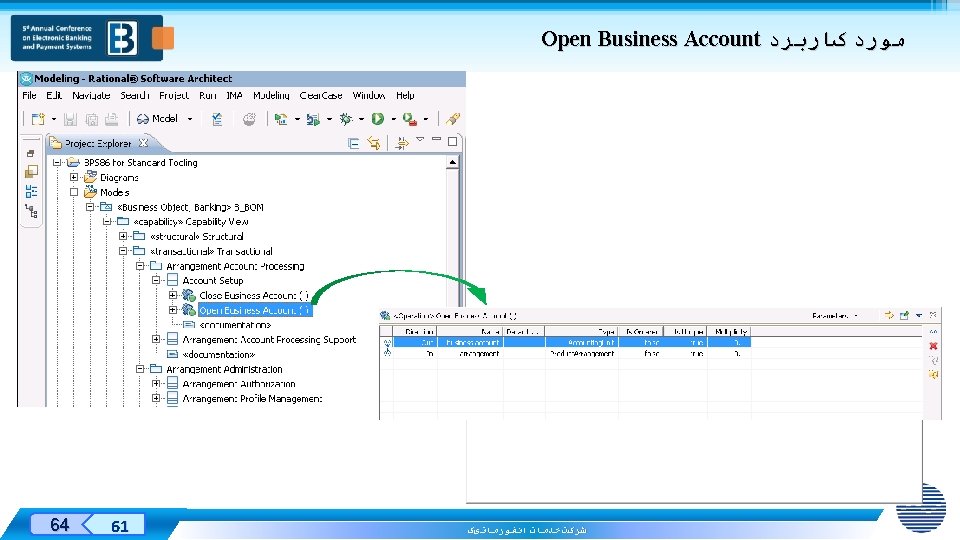
Task: Collapse the Account Setup node
Action: pyautogui.click(x=156, y=280)
